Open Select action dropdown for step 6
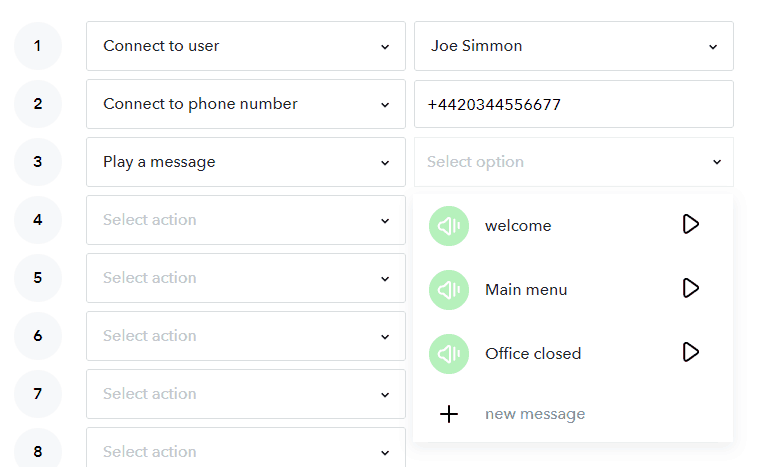Screen dimensions: 775x467 click(x=246, y=336)
